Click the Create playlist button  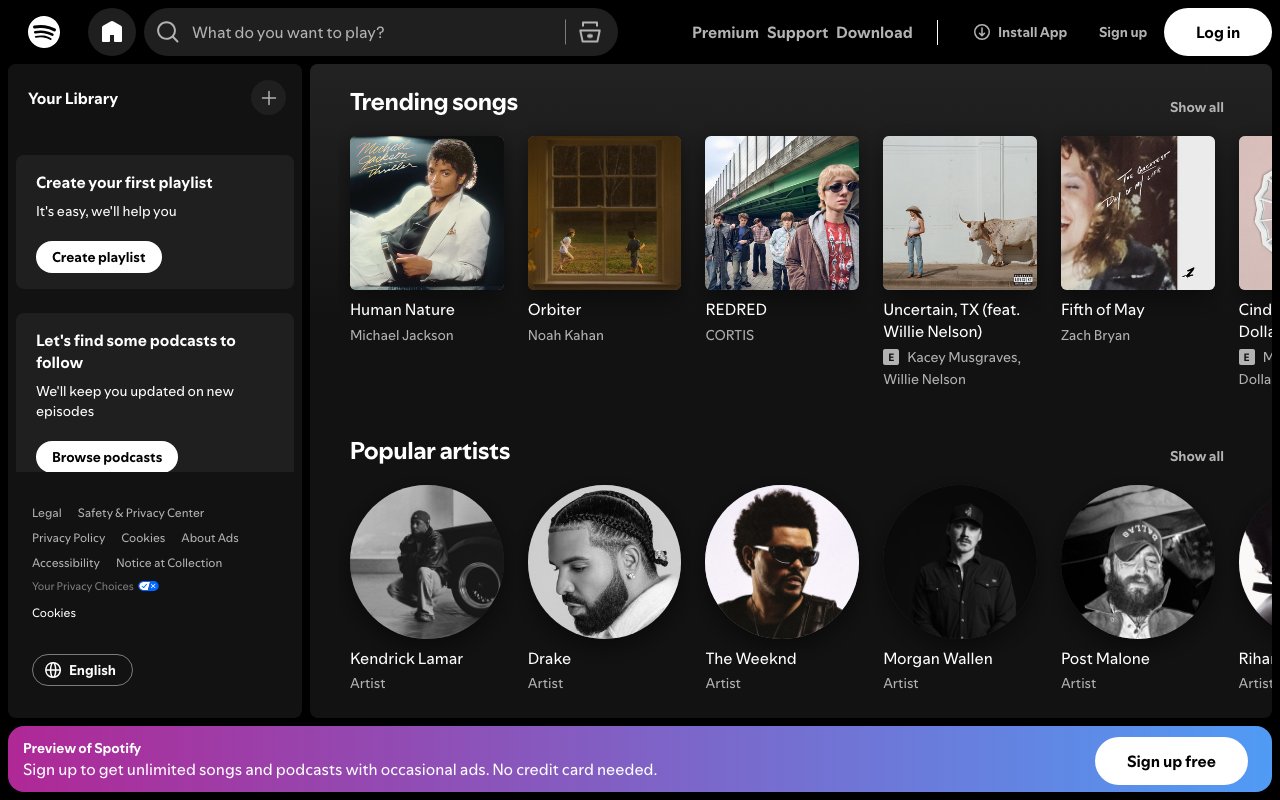coord(99,257)
